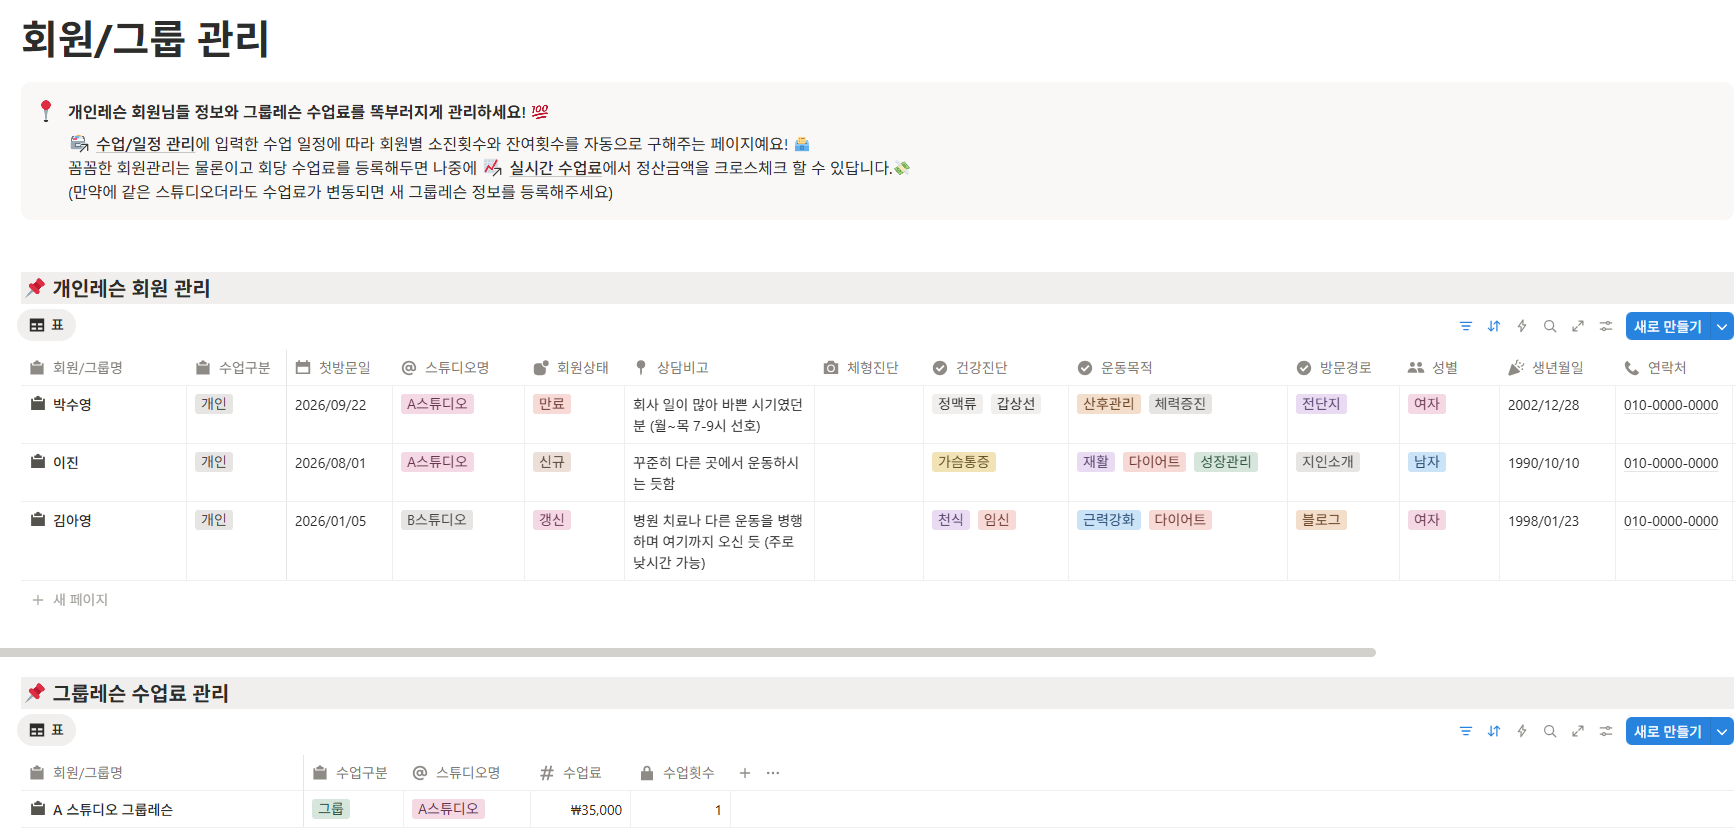
Task: Open more options next to add property
Action: [773, 773]
